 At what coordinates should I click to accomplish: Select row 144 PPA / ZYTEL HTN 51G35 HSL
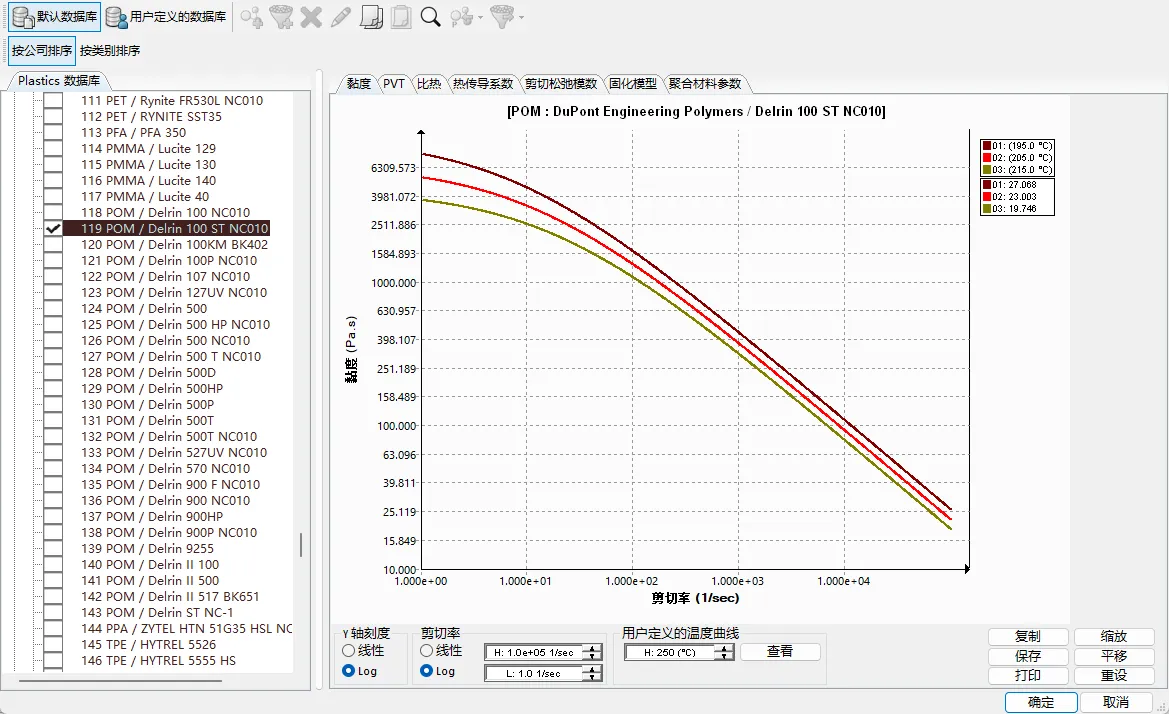186,628
